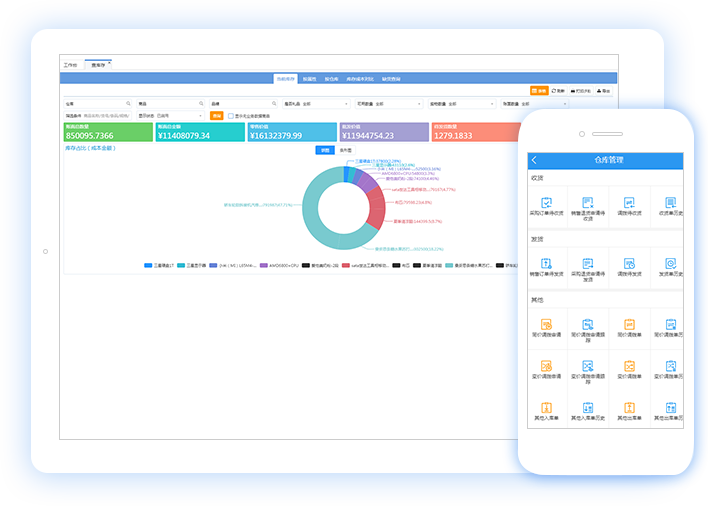Viewport: 708px width, 506px height.
Task: Open 其他入库单 icon at bottom
Action: coord(546,409)
